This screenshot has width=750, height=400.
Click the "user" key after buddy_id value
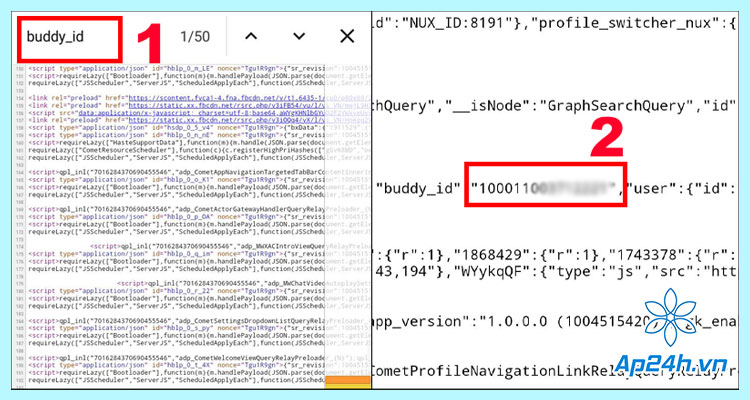coord(653,189)
